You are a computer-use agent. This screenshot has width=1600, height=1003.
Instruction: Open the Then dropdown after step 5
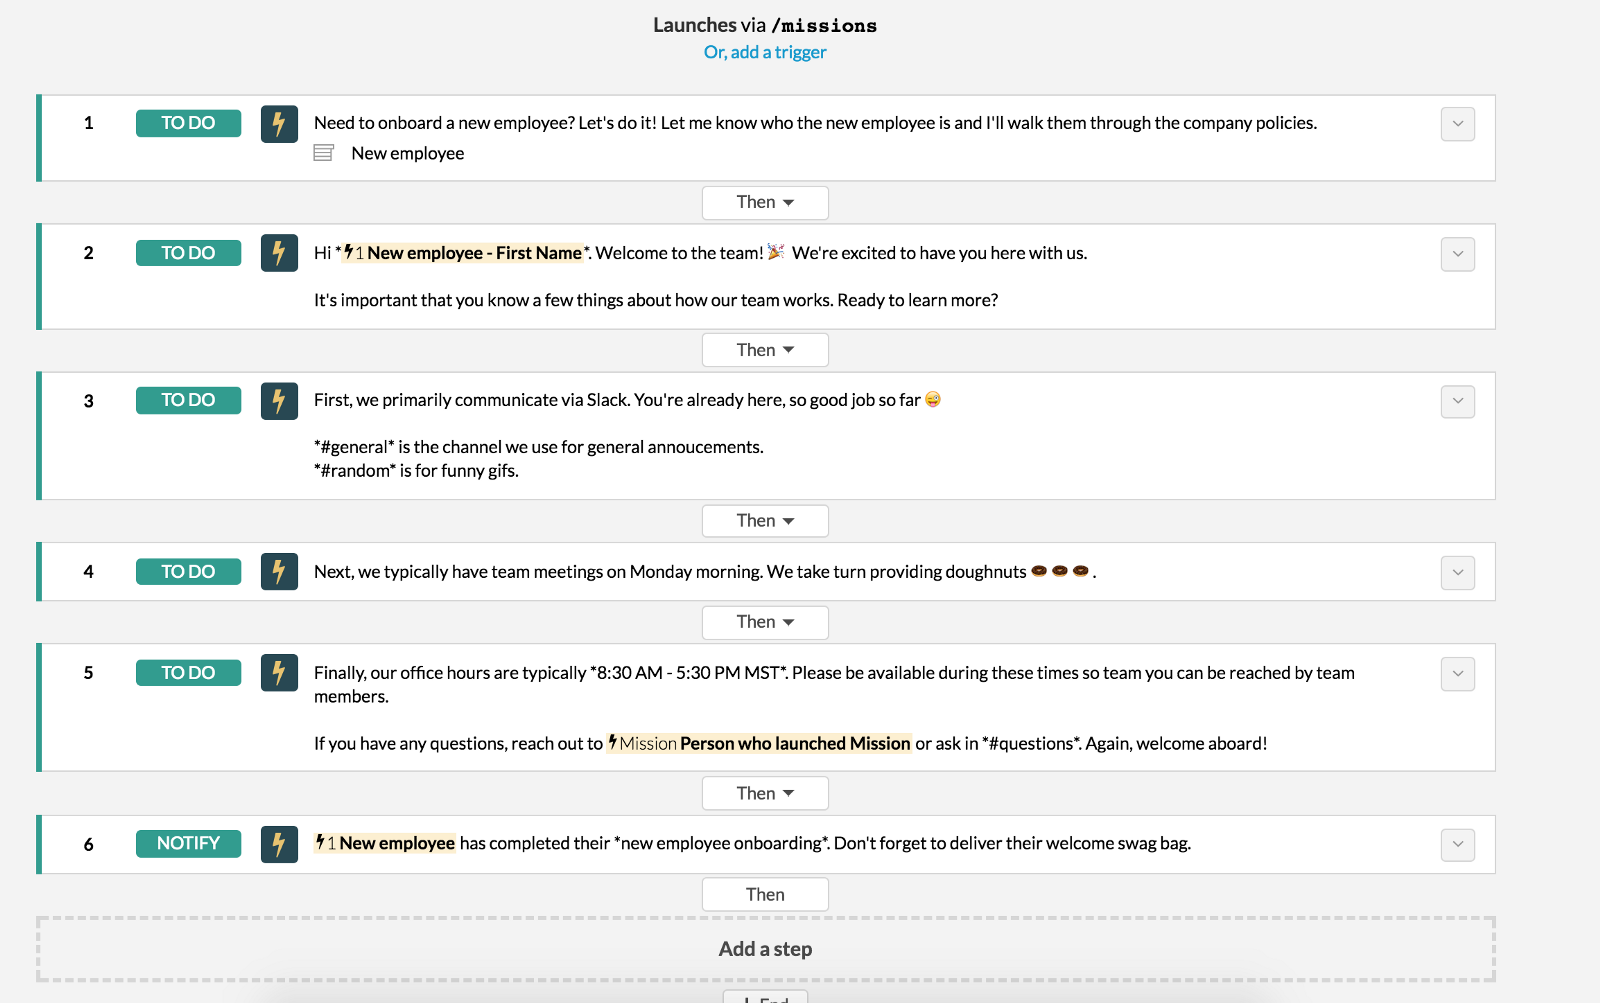(x=765, y=794)
